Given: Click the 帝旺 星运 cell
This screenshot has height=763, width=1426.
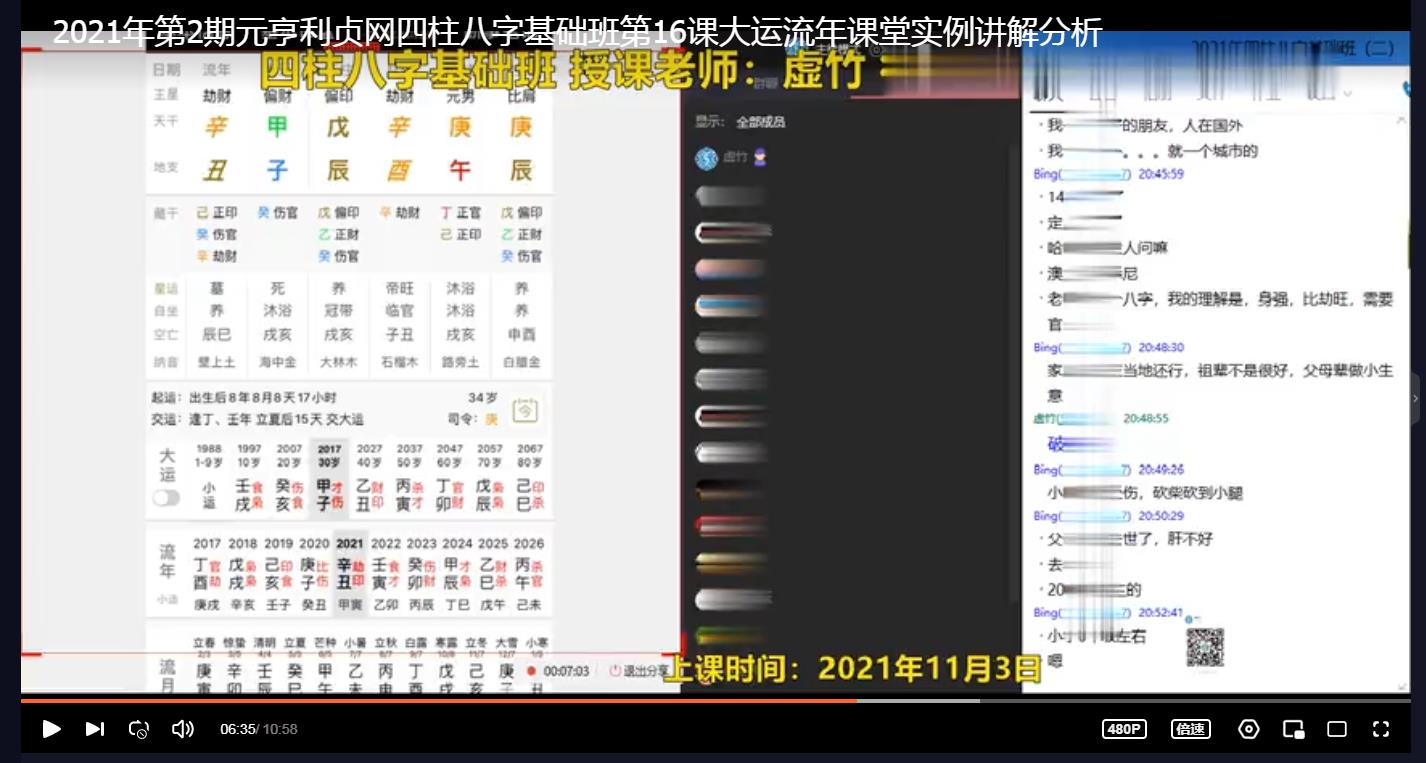Looking at the screenshot, I should pyautogui.click(x=399, y=288).
